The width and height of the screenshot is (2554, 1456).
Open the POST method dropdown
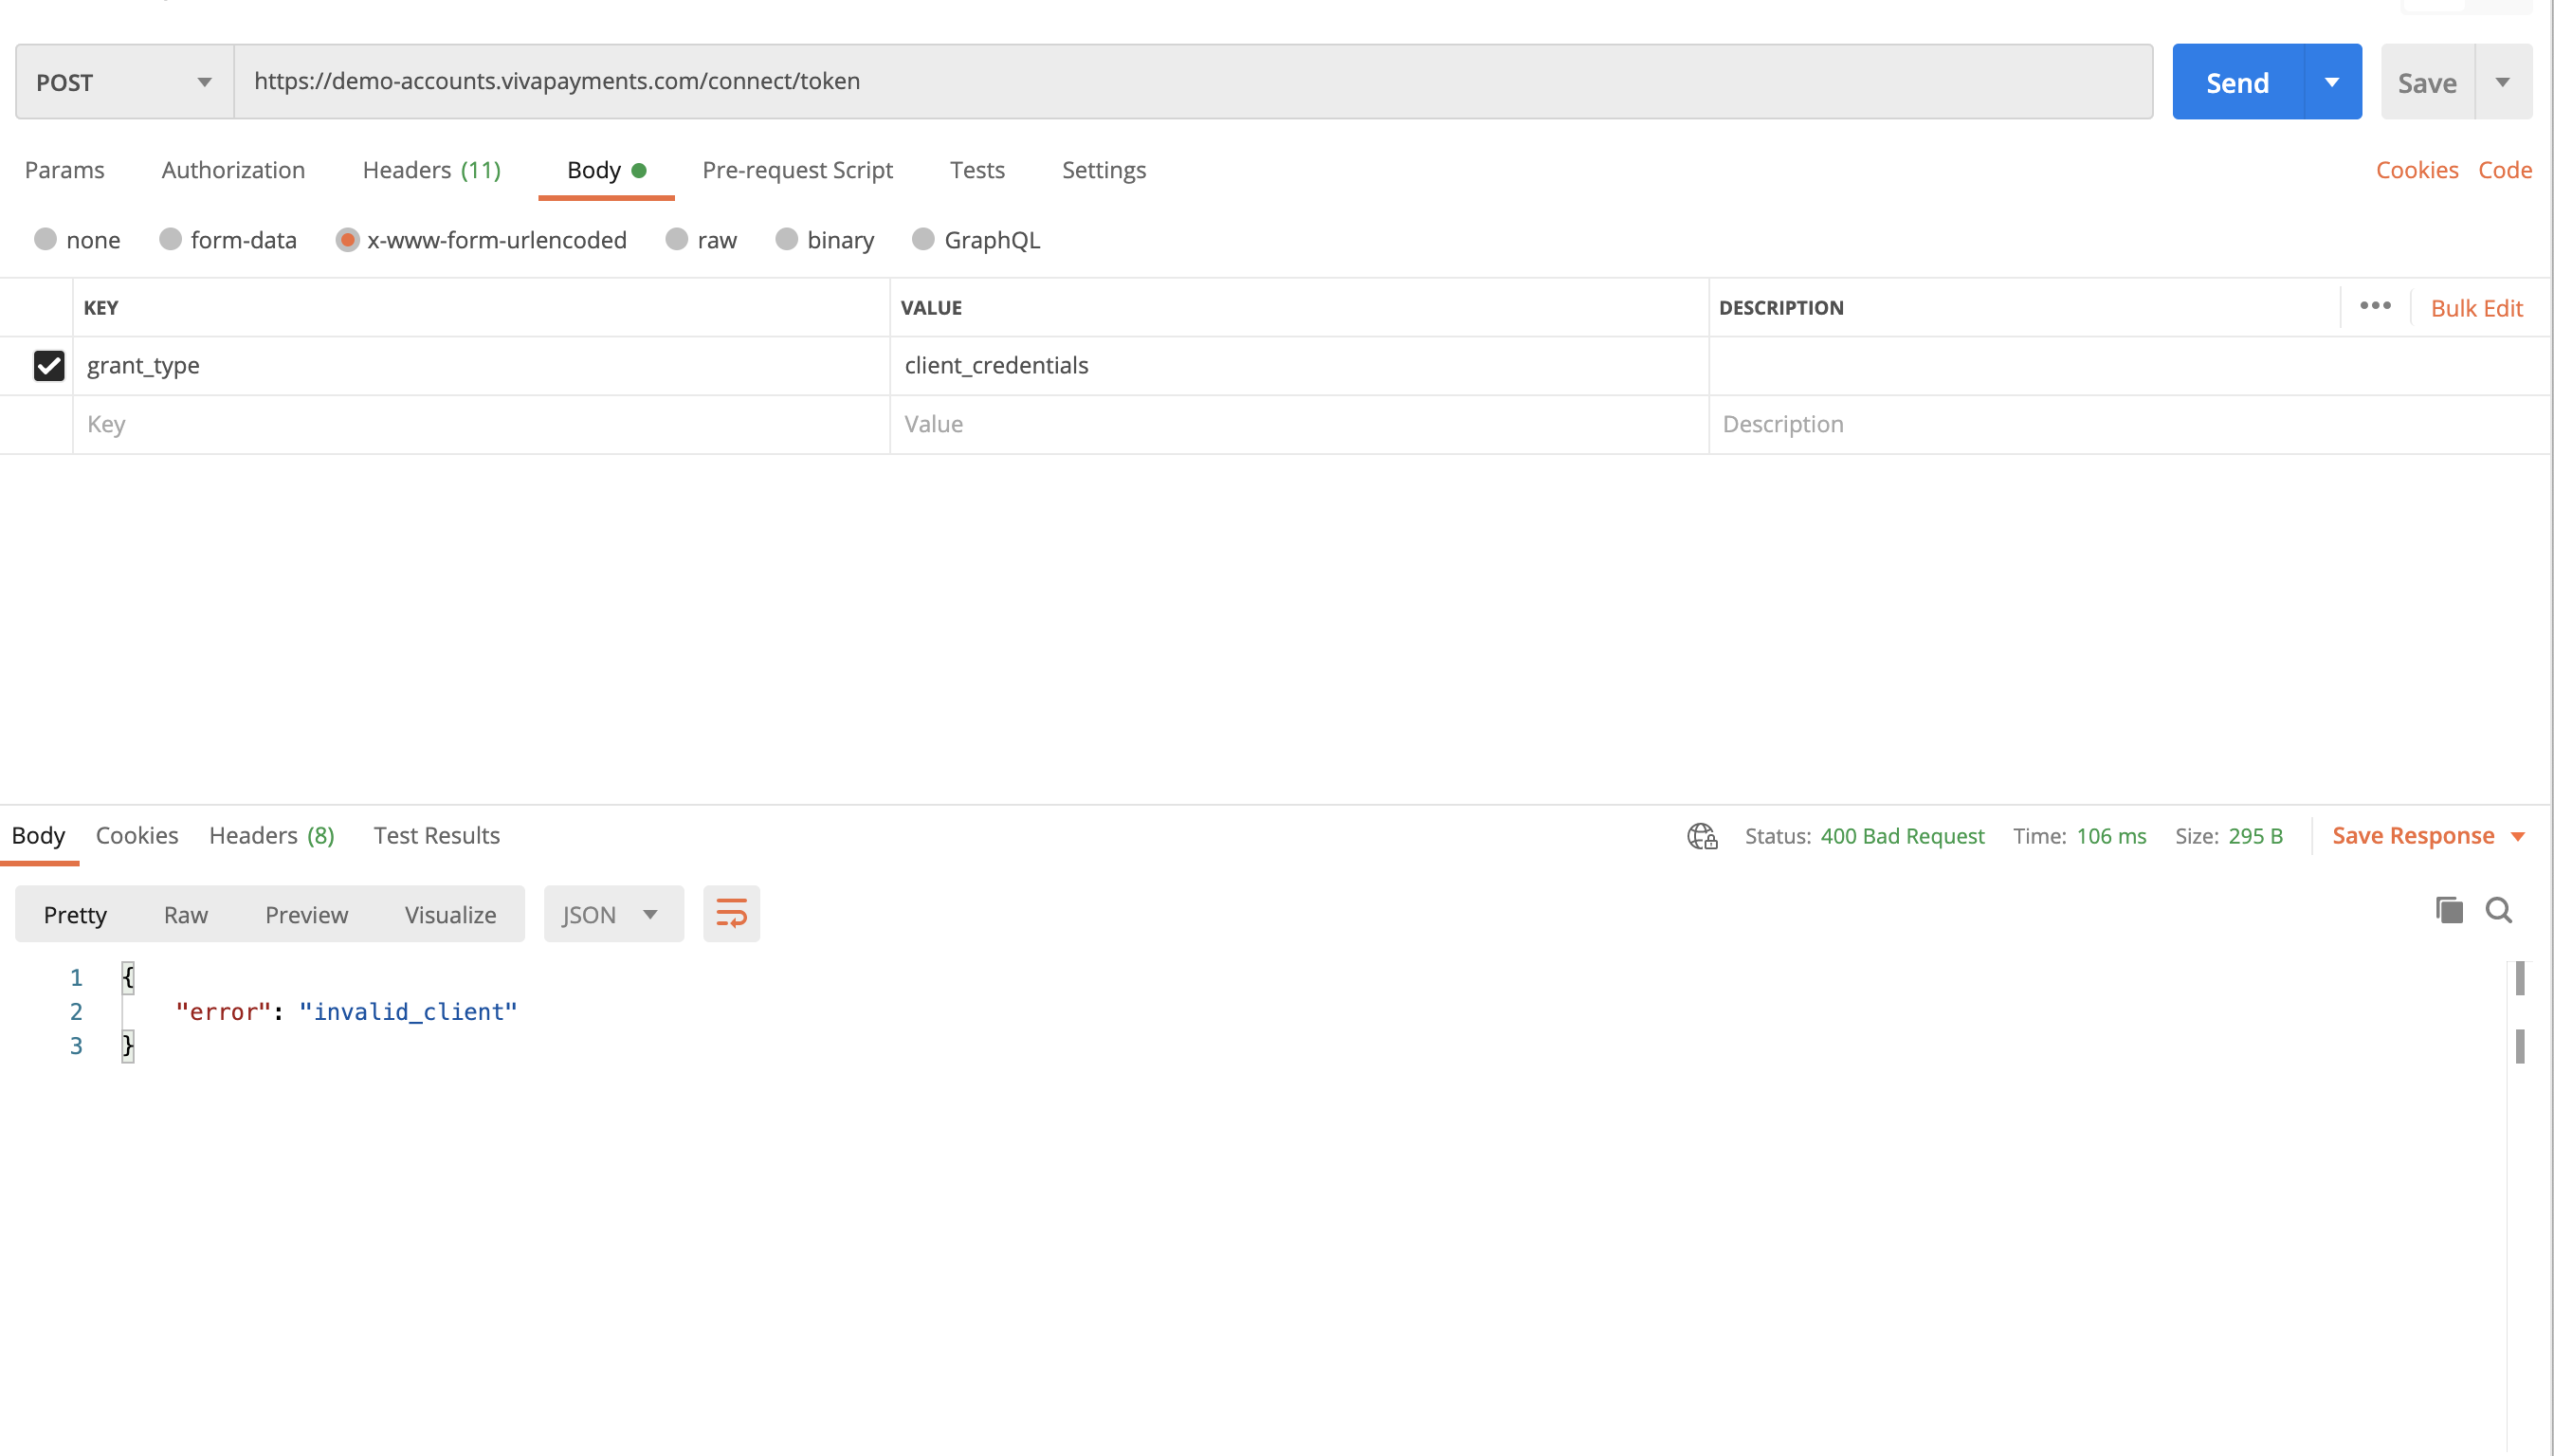click(x=125, y=82)
